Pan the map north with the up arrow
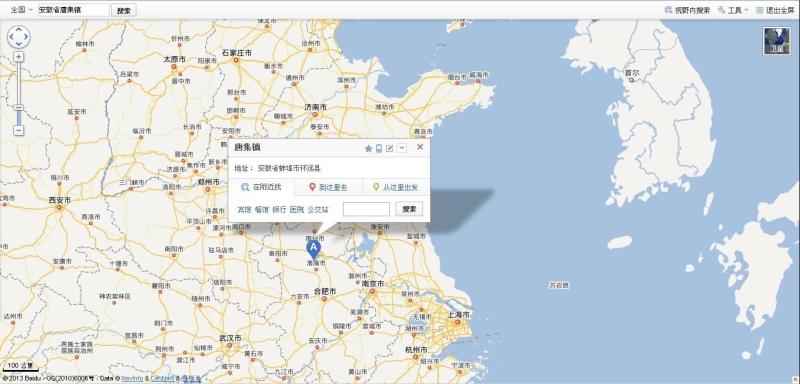 [x=19, y=30]
